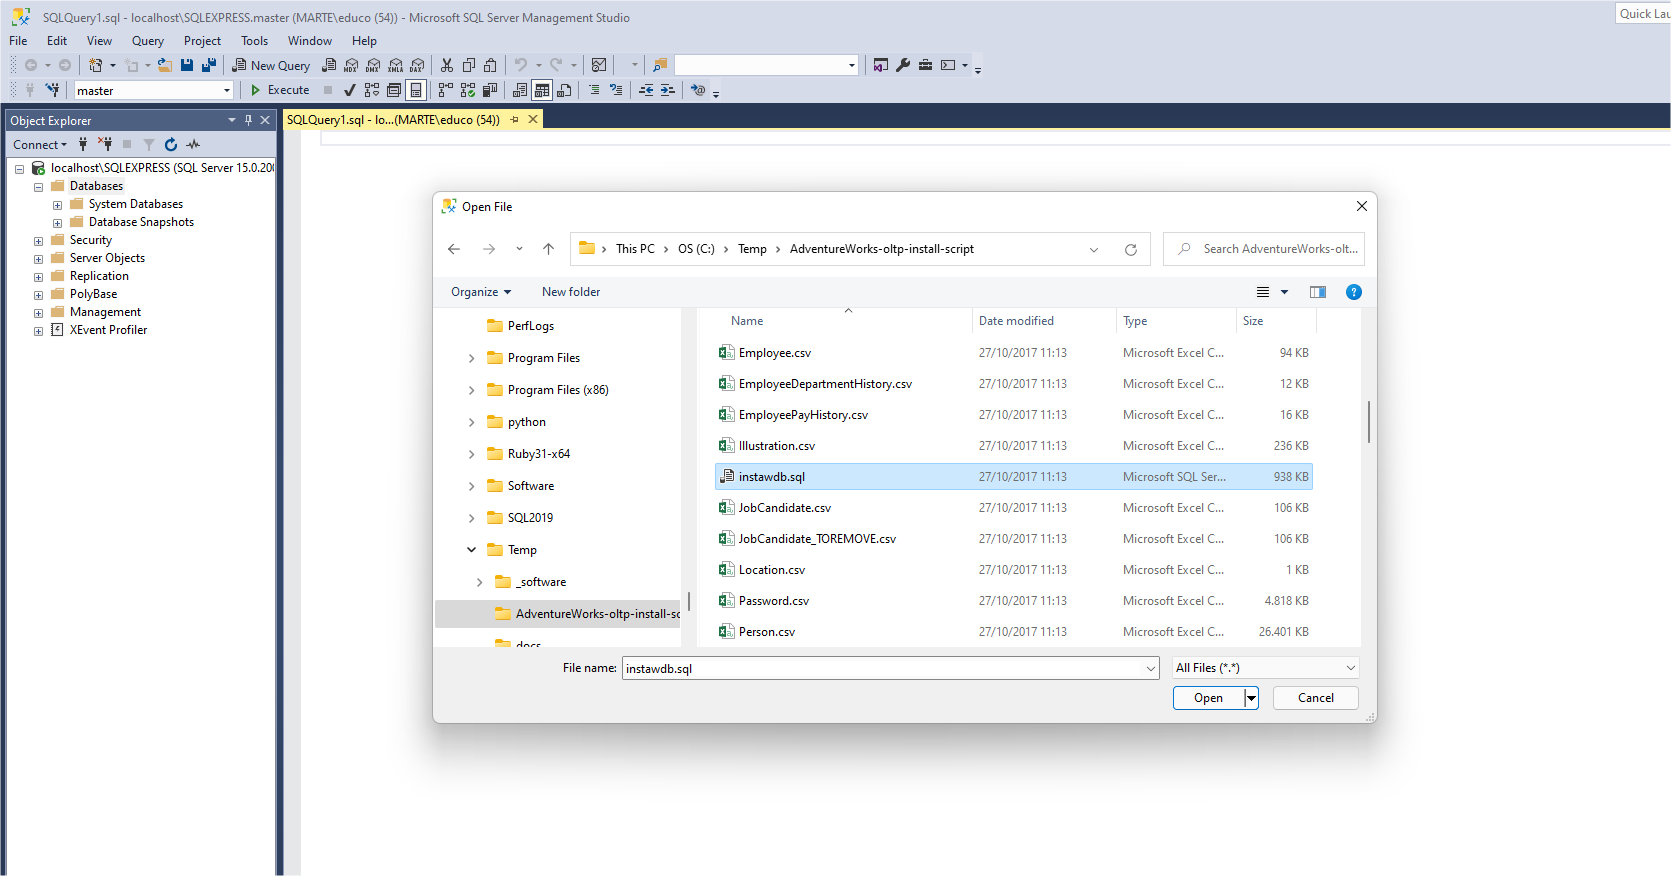This screenshot has height=876, width=1671.
Task: Click the Save file icon in toolbar
Action: [187, 65]
